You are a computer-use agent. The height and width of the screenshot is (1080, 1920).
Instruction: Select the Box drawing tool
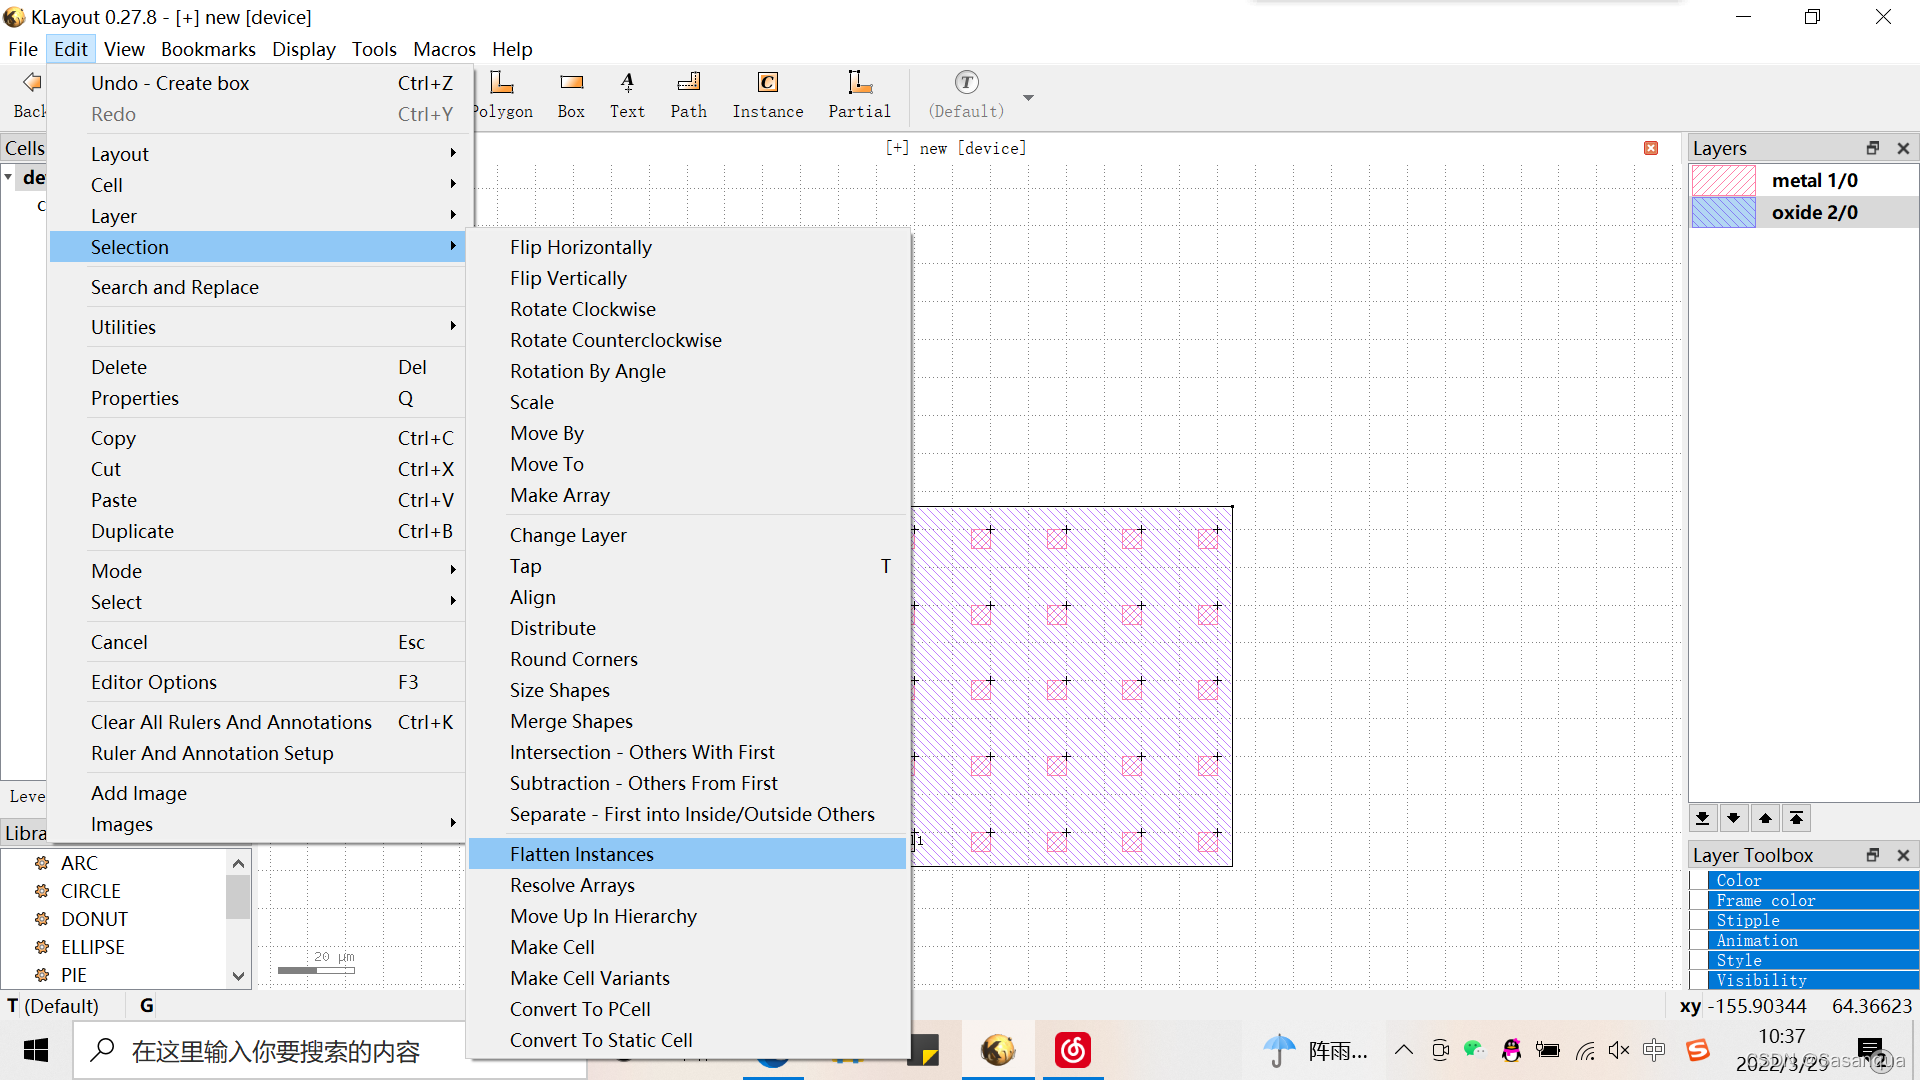571,95
